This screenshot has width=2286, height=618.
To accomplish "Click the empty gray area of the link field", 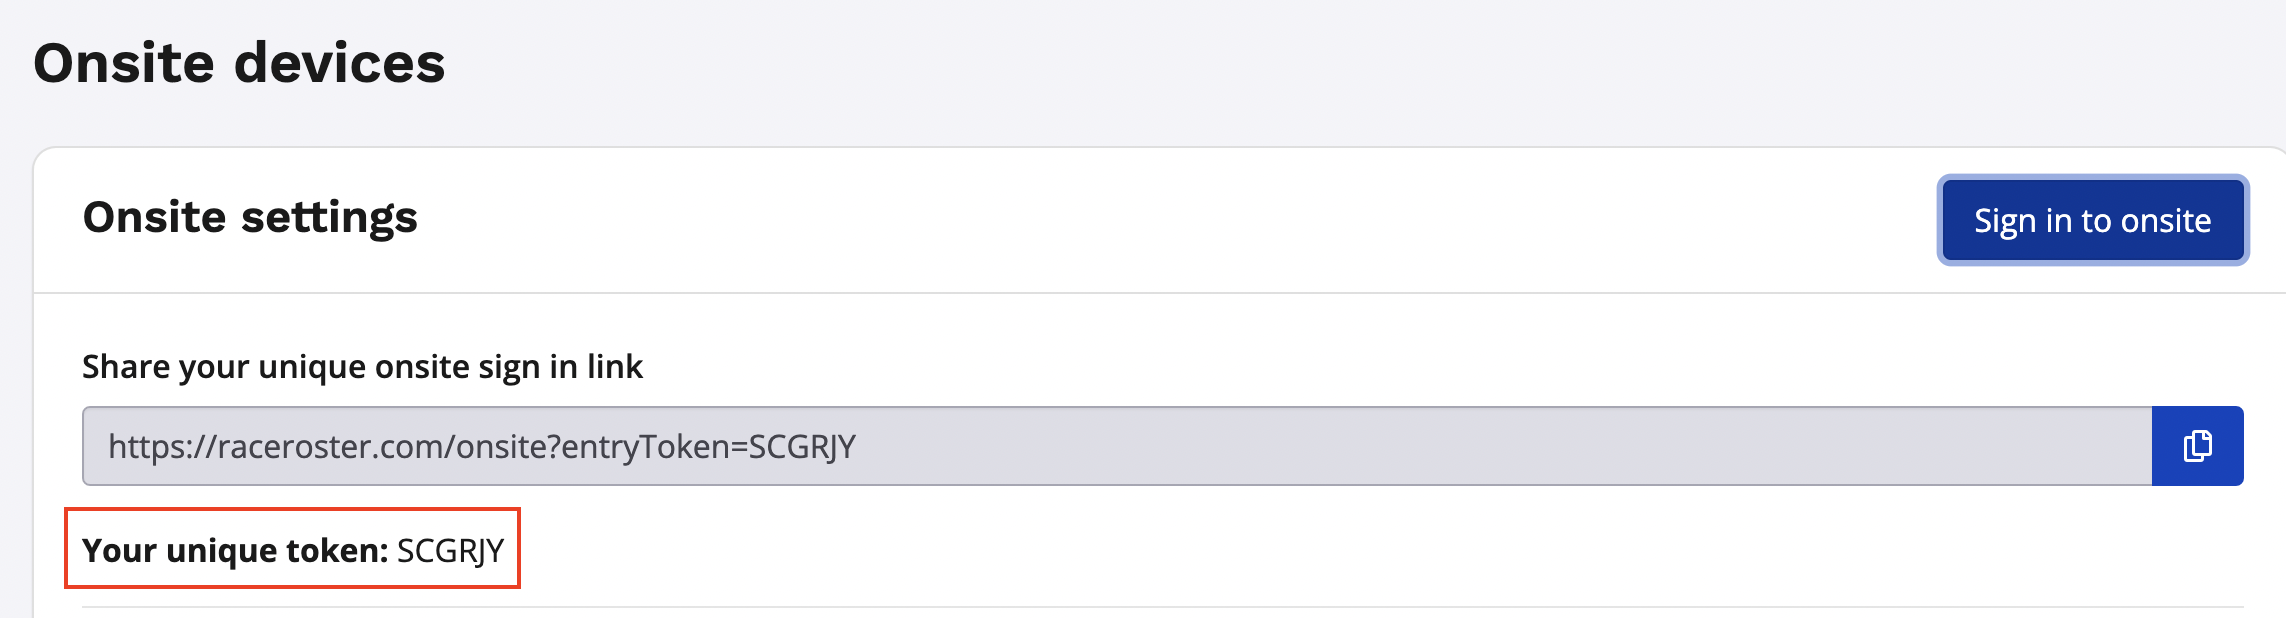I will pos(1500,446).
